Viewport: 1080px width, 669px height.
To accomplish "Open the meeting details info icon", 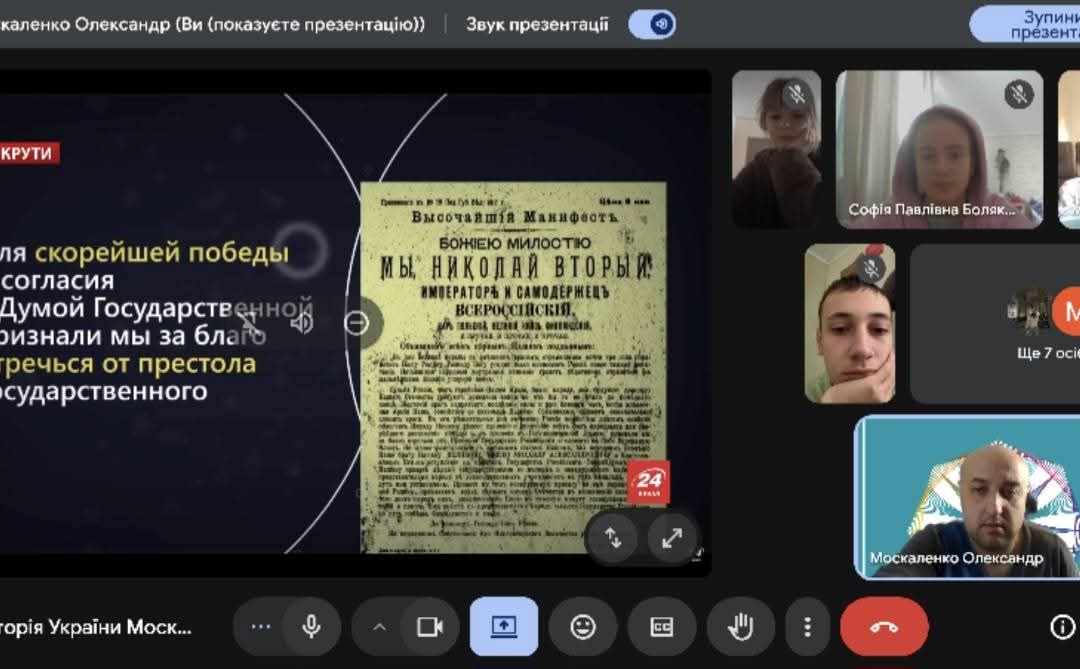I will tap(1062, 626).
